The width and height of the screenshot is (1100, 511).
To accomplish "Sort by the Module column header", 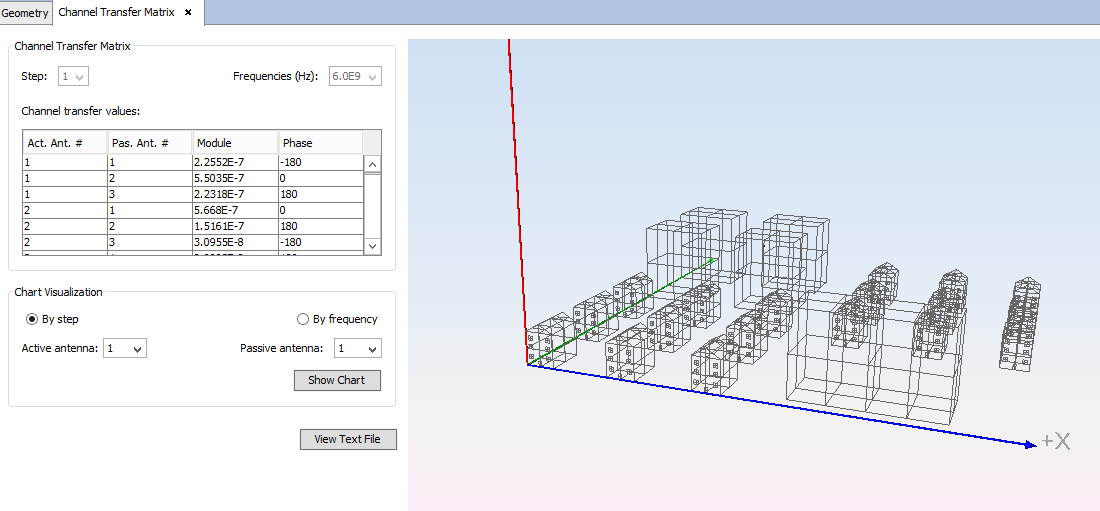I will point(235,143).
